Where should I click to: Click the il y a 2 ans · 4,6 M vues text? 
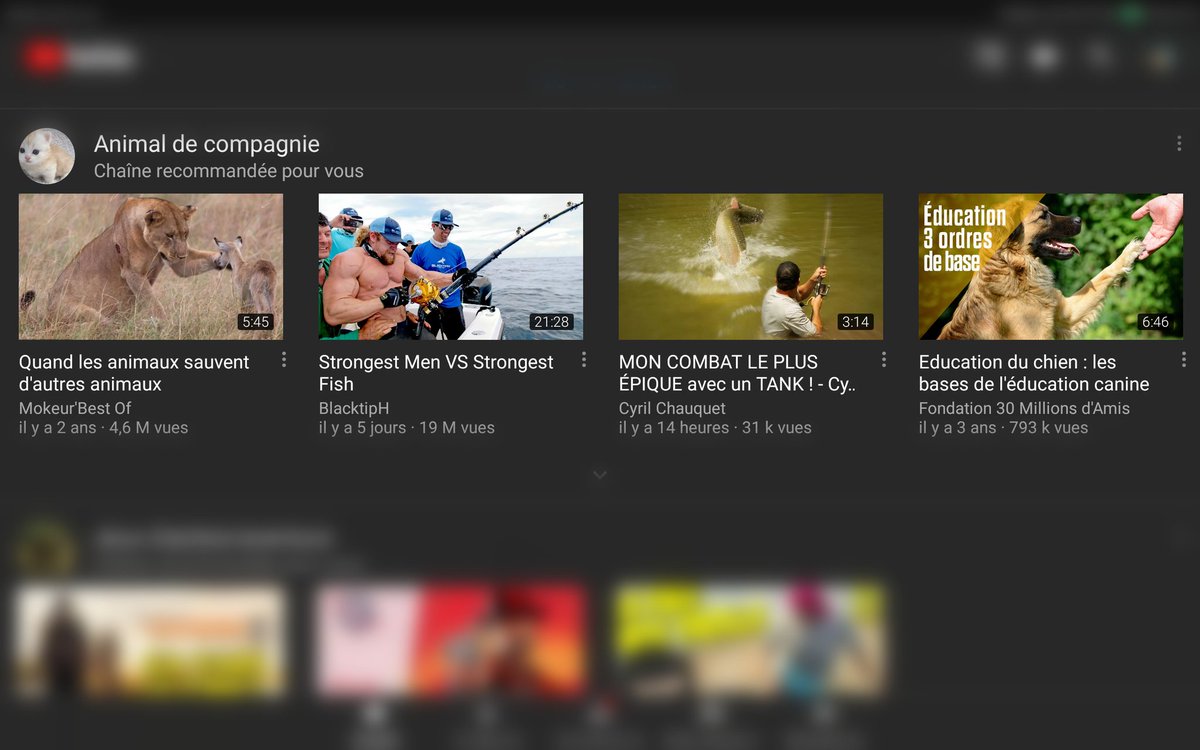tap(104, 427)
